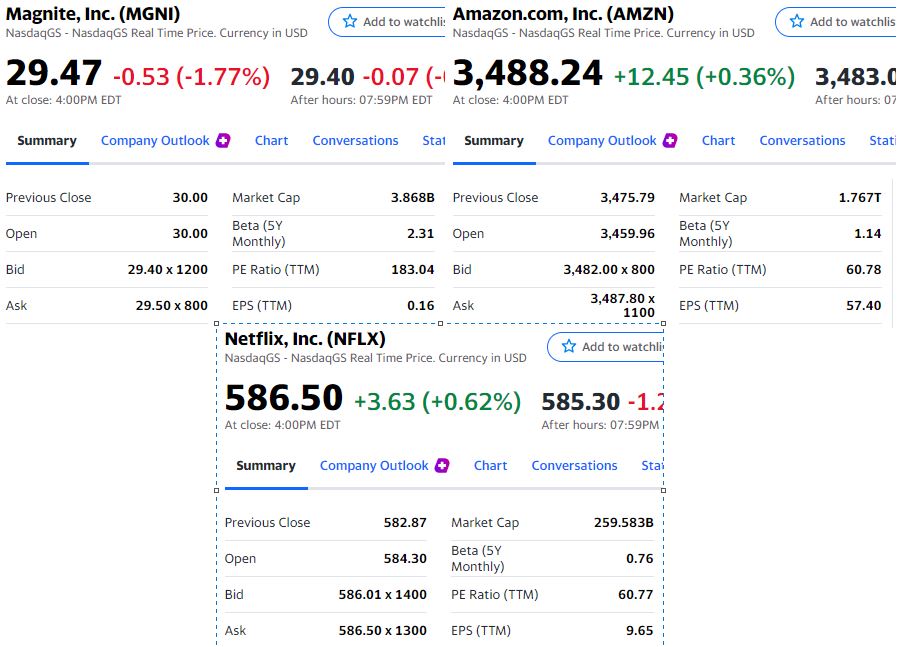Click Netflix's Bid value 586.01 x 1400
Viewport: 900px width, 647px height.
(x=383, y=594)
